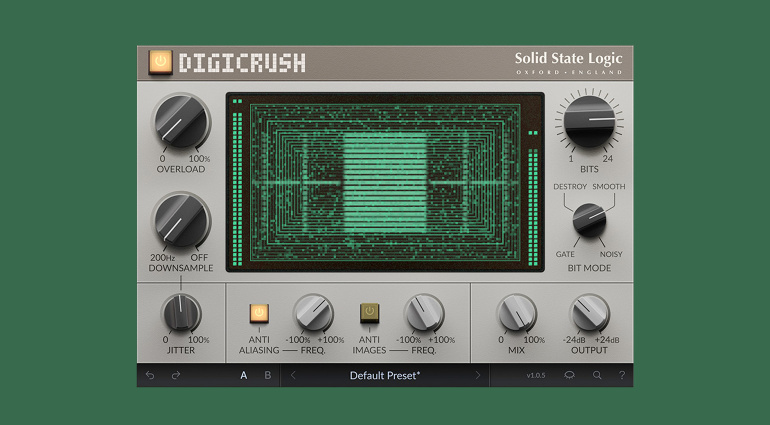Click the redo arrow icon
The height and width of the screenshot is (425, 770).
click(x=176, y=376)
